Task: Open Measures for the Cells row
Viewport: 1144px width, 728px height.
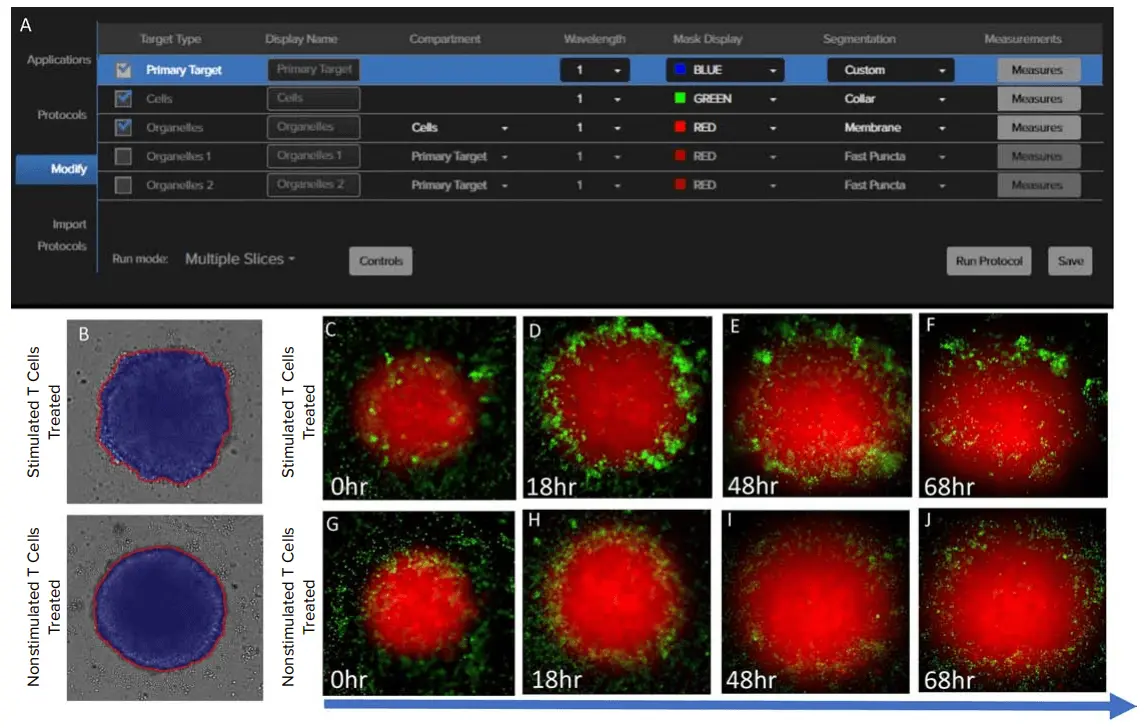Action: [x=1037, y=99]
